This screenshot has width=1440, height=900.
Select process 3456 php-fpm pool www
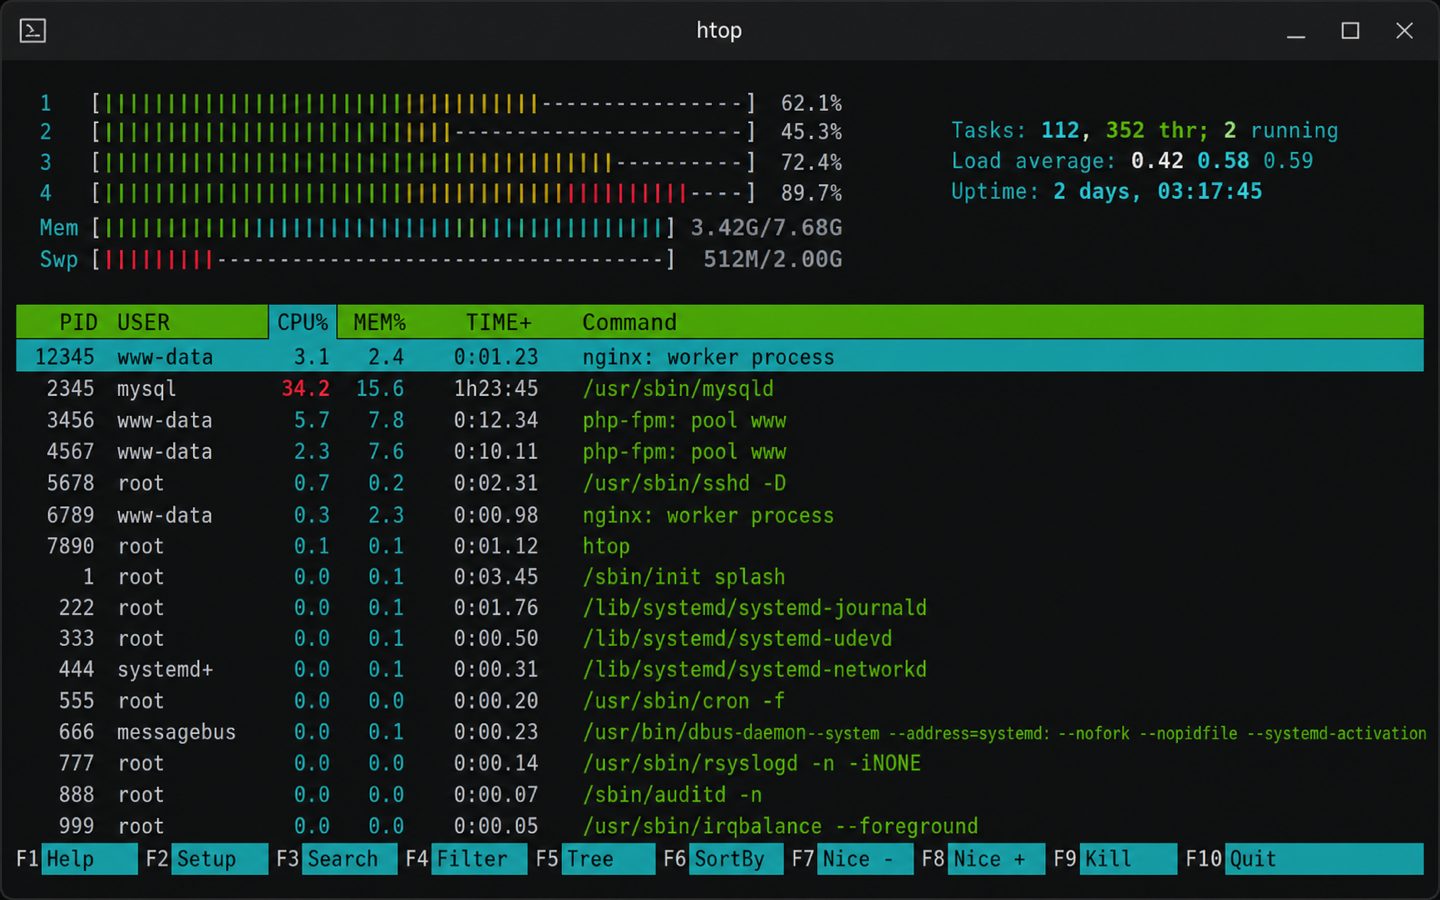coord(720,420)
